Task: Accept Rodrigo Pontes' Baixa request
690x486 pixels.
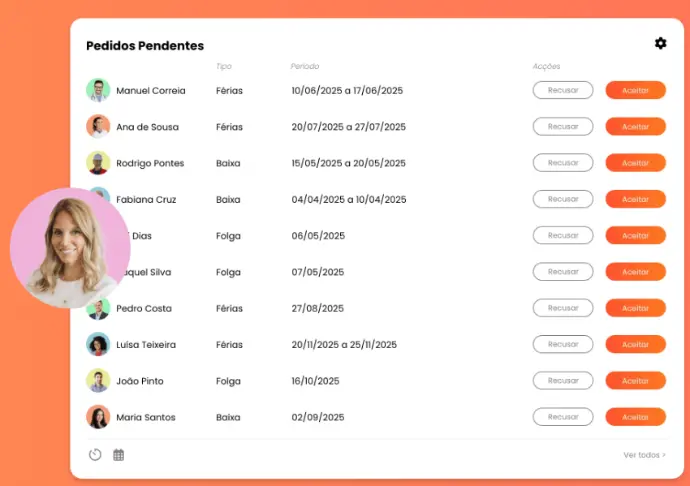Action: (x=635, y=163)
